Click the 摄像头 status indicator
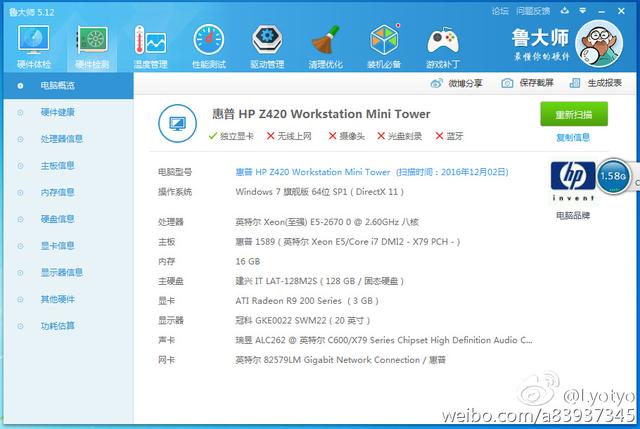Screen dimensions: 640x429 [347, 136]
